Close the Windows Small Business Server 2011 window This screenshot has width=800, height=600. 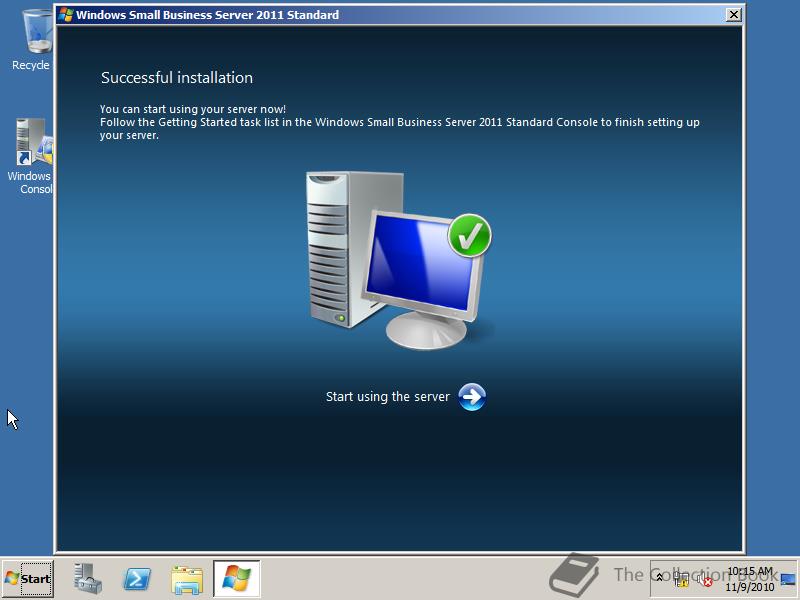click(x=733, y=15)
